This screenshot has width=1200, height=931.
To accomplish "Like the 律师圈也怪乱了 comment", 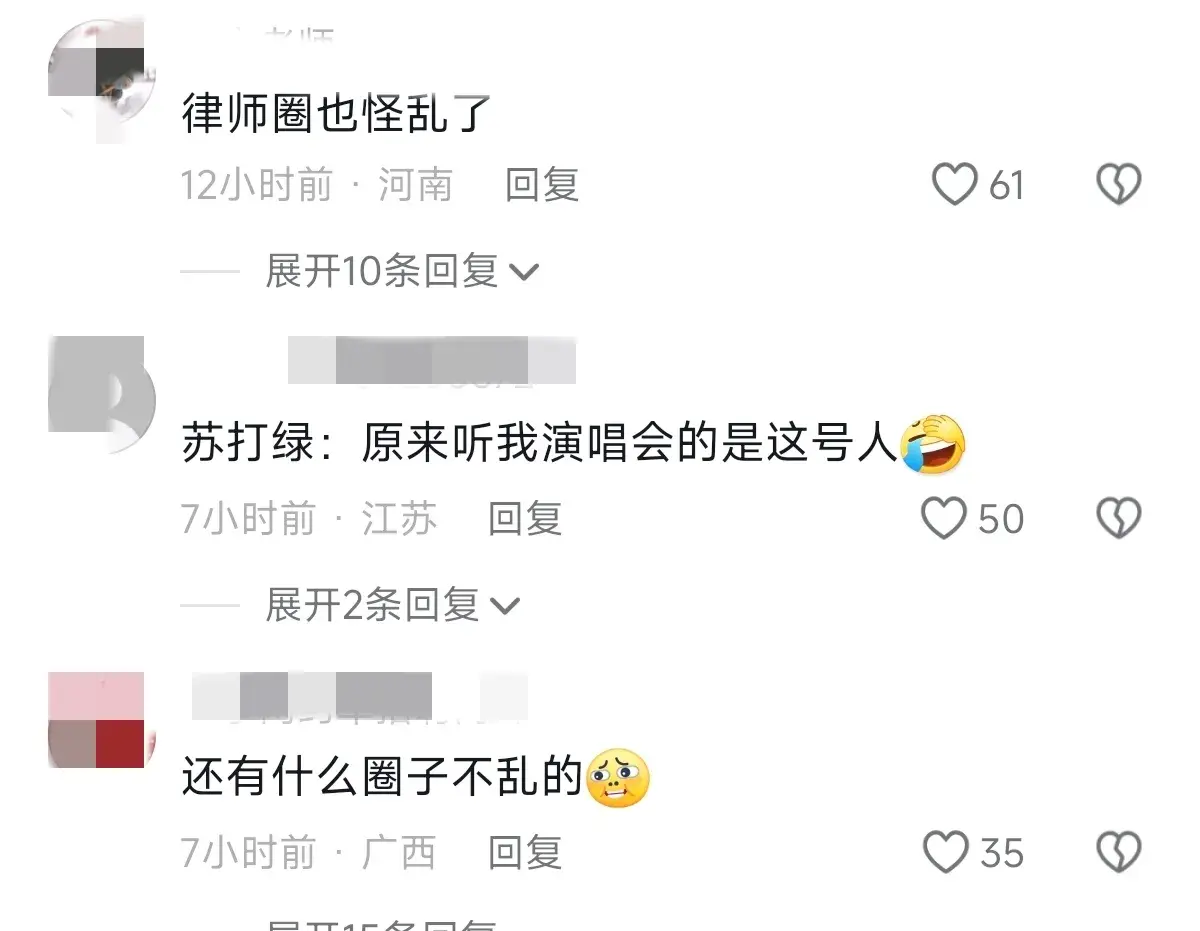I will coord(954,186).
